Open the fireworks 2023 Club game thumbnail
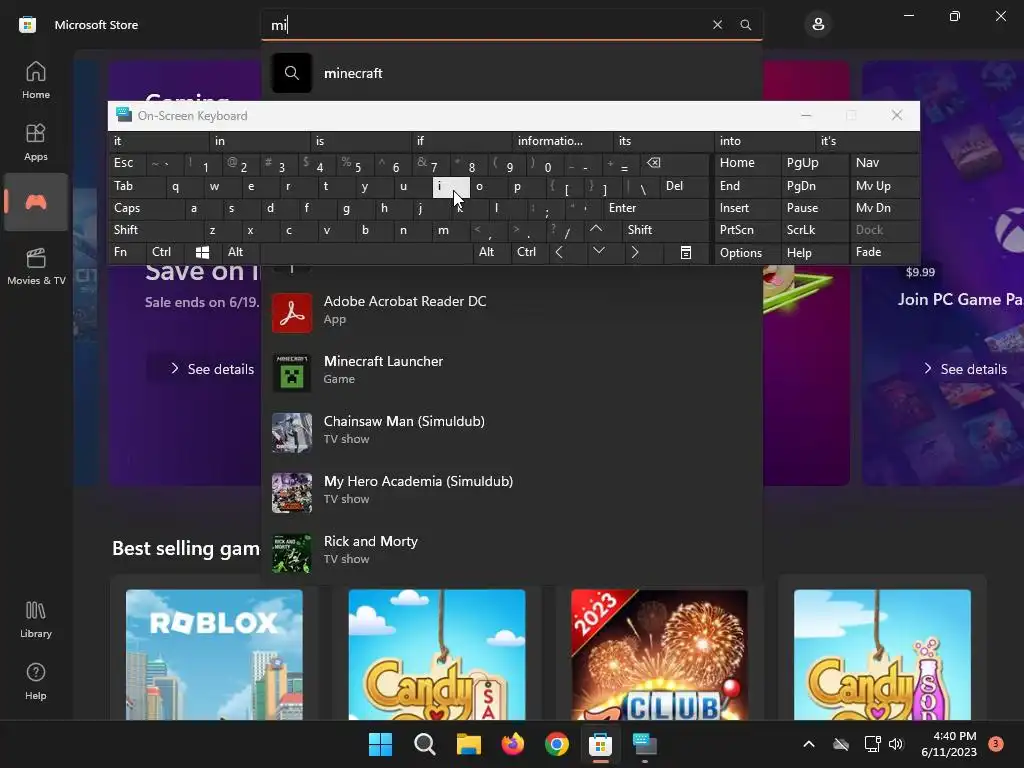 click(x=660, y=655)
